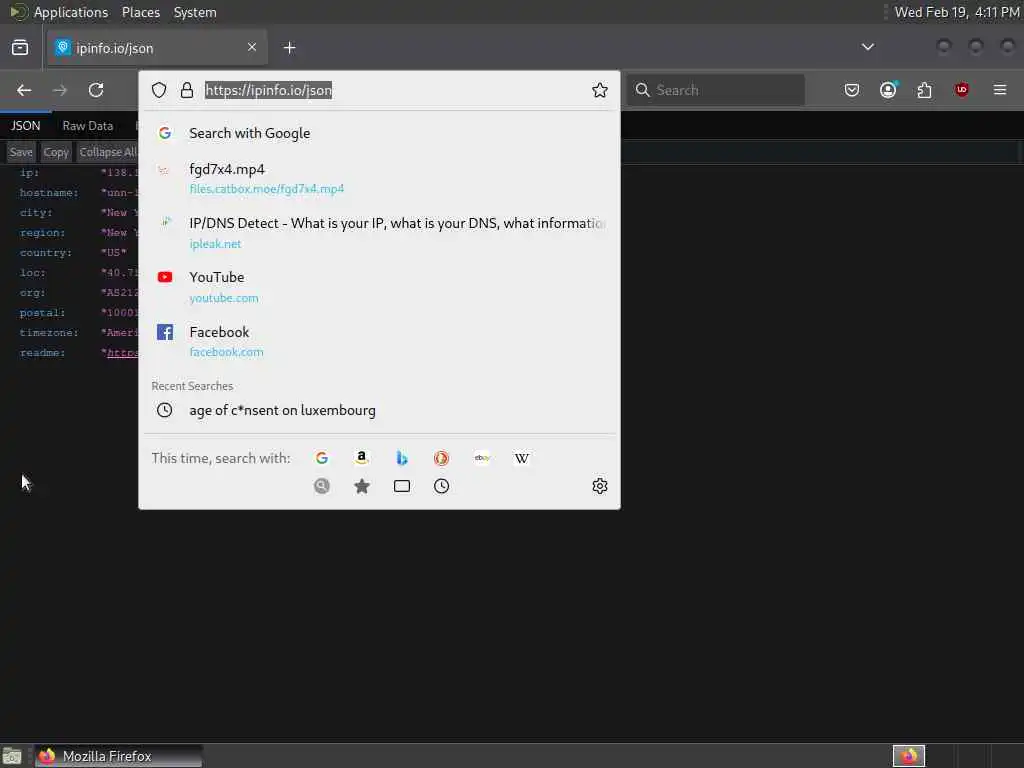The width and height of the screenshot is (1024, 768).
Task: Open the list all tabs dropdown
Action: point(867,47)
